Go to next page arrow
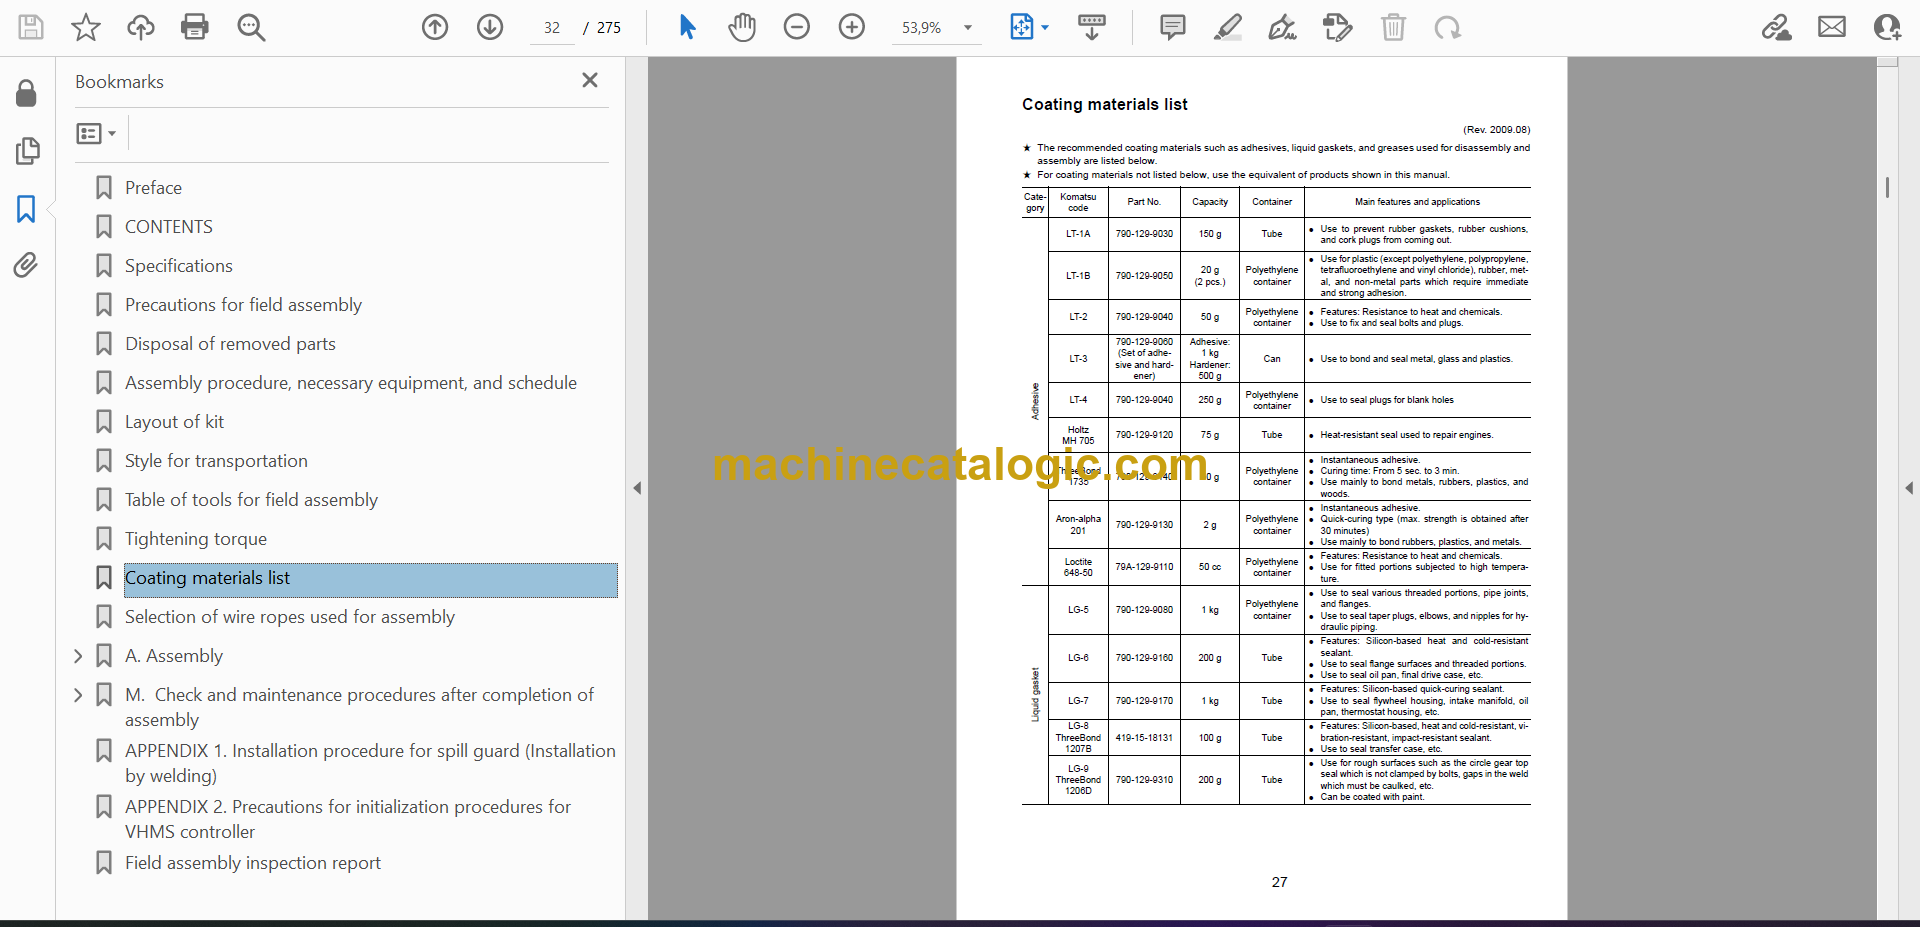1920x927 pixels. coord(490,27)
